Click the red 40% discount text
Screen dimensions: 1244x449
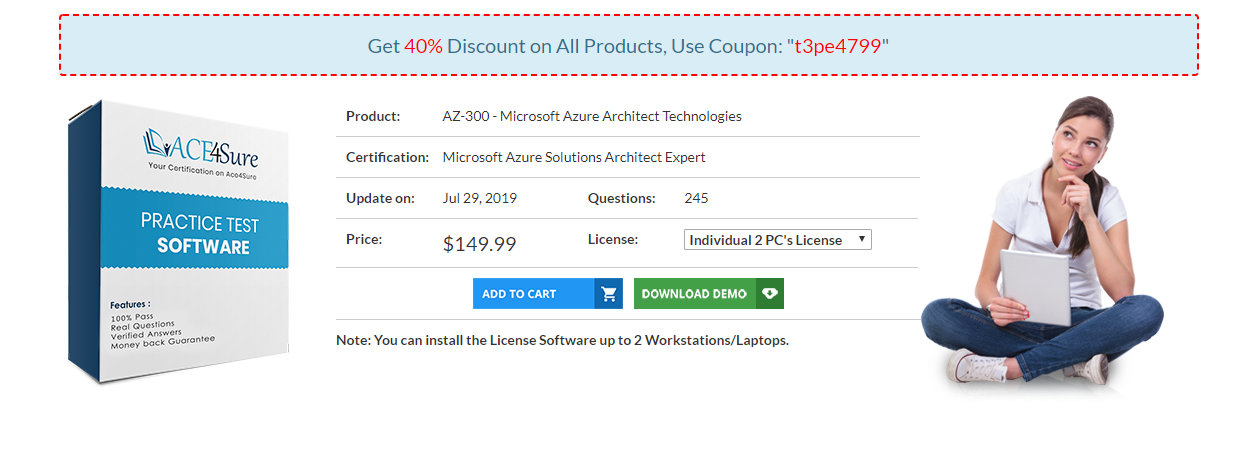pyautogui.click(x=423, y=46)
